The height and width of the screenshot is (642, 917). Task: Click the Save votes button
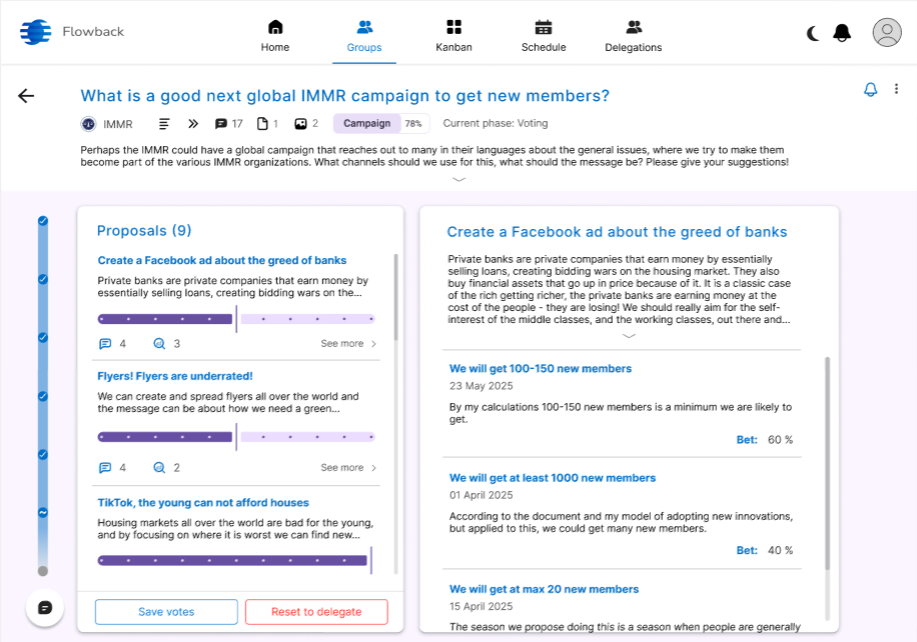166,612
